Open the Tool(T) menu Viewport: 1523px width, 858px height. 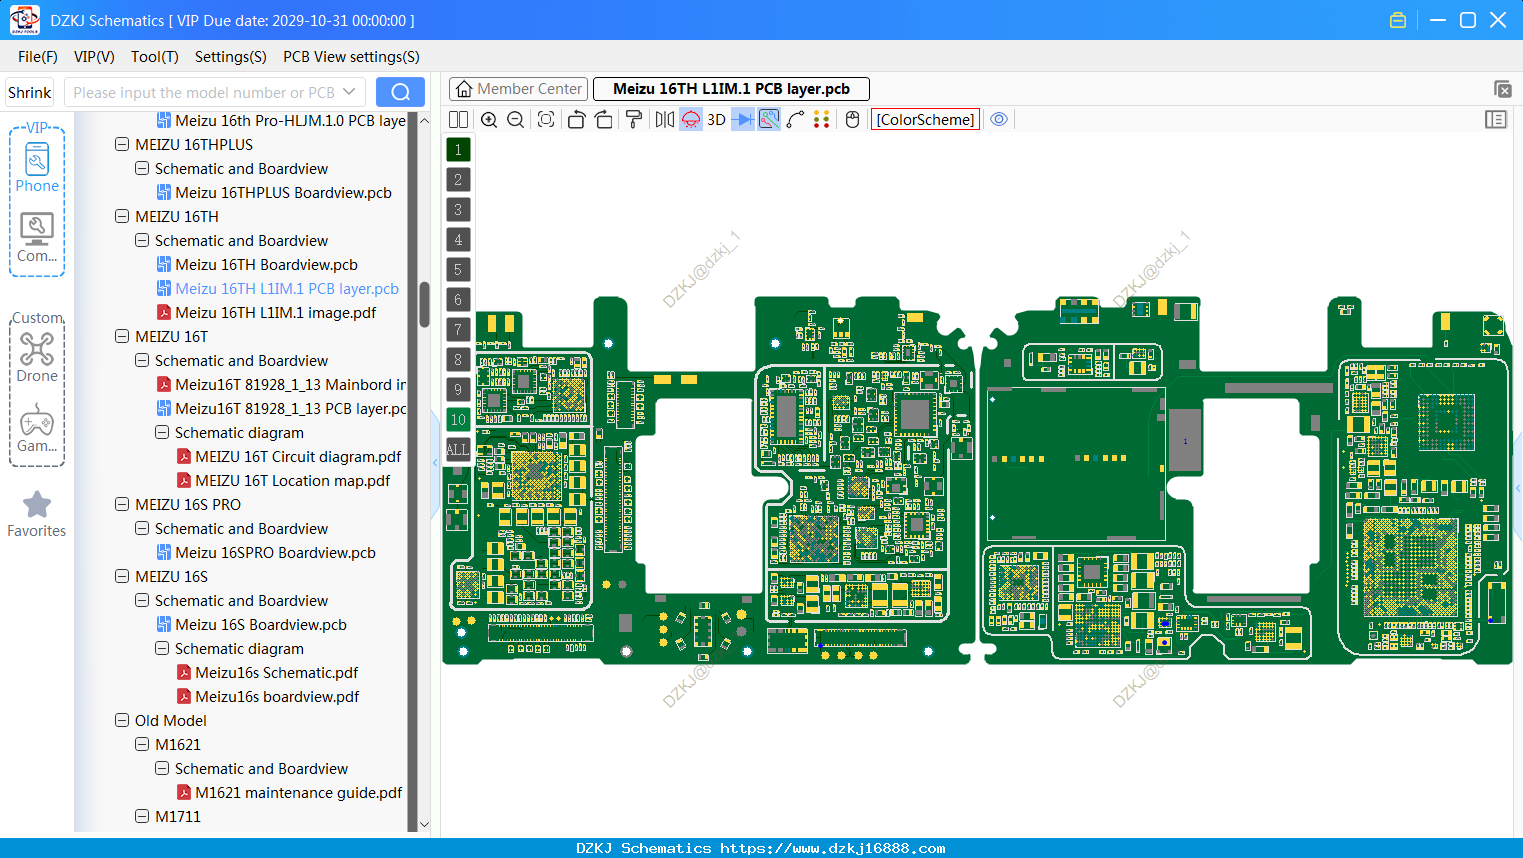tap(155, 57)
